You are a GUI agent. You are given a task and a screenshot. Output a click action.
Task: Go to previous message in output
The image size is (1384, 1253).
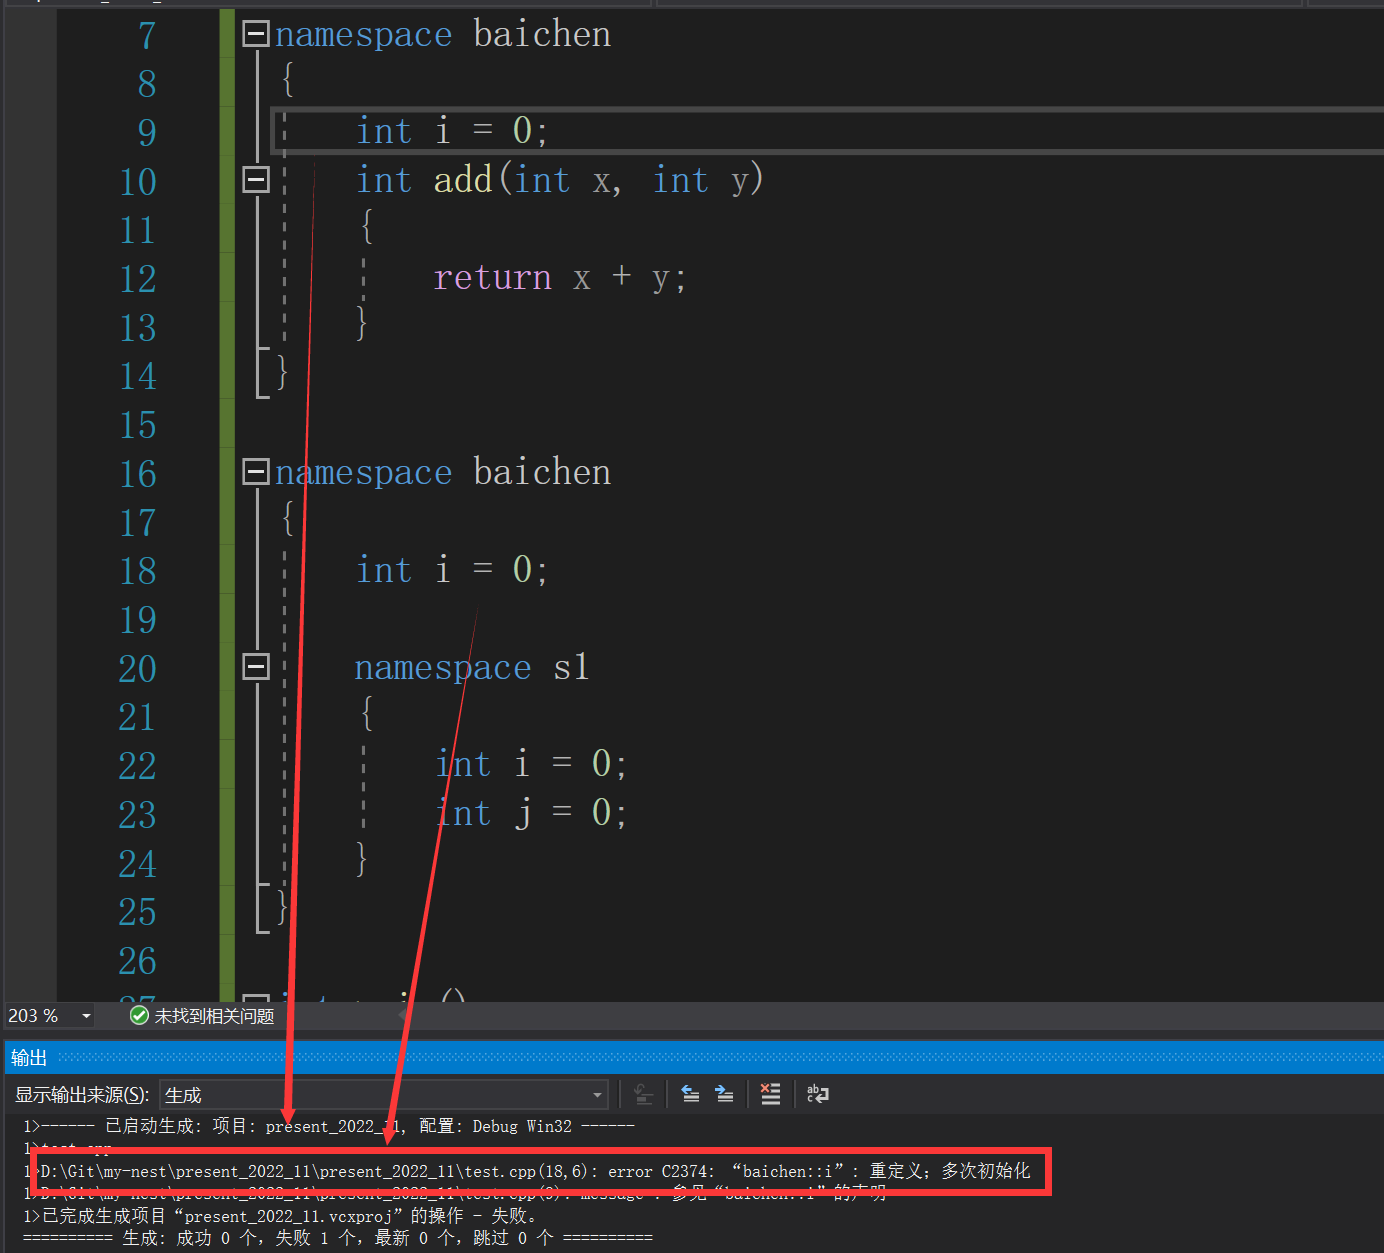[x=690, y=1095]
